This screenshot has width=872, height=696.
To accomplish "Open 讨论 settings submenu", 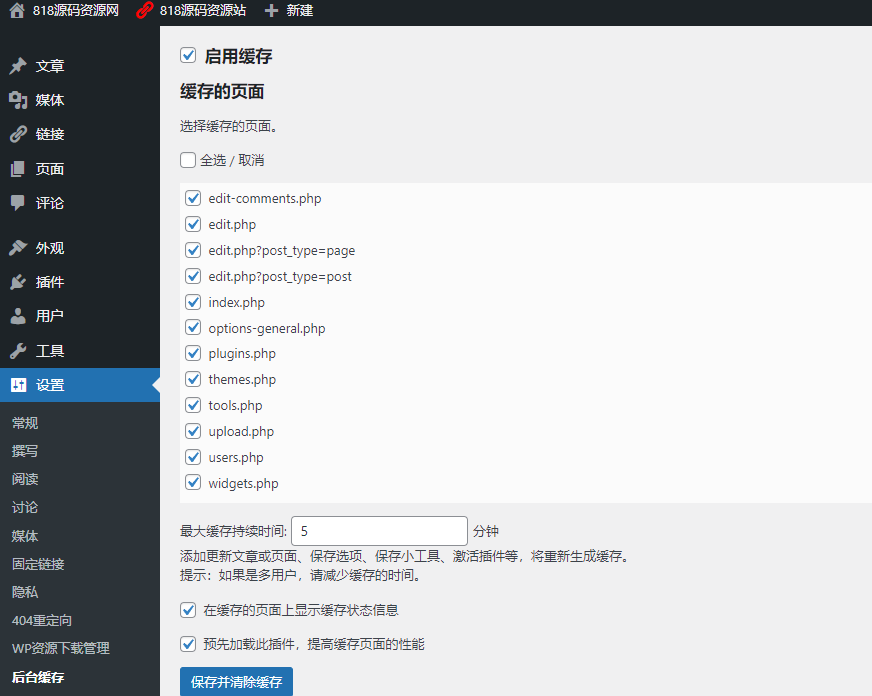I will (25, 508).
